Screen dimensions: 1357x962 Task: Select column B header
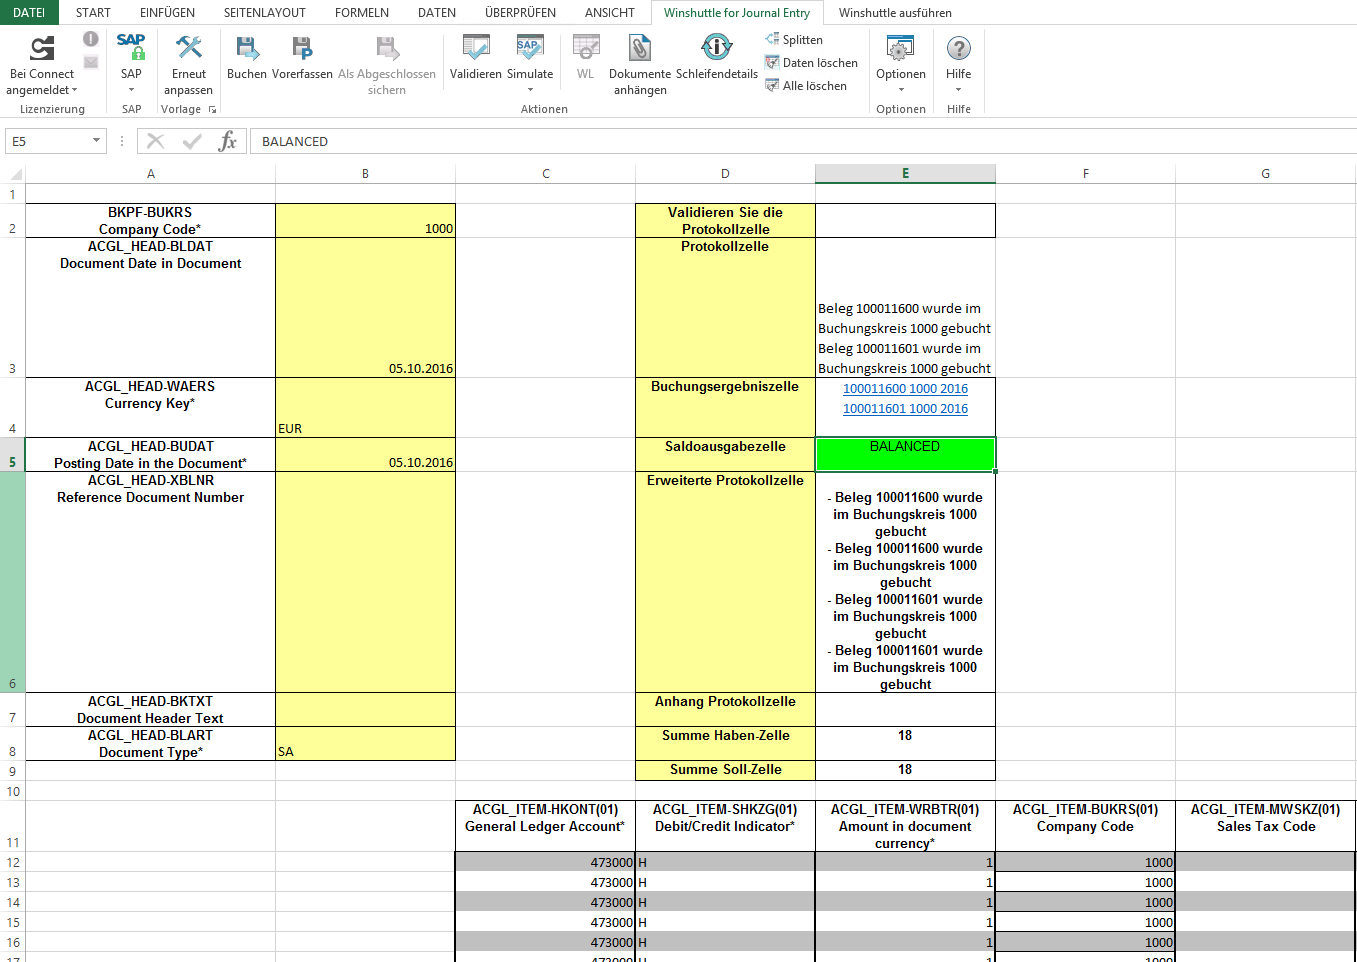tap(365, 174)
